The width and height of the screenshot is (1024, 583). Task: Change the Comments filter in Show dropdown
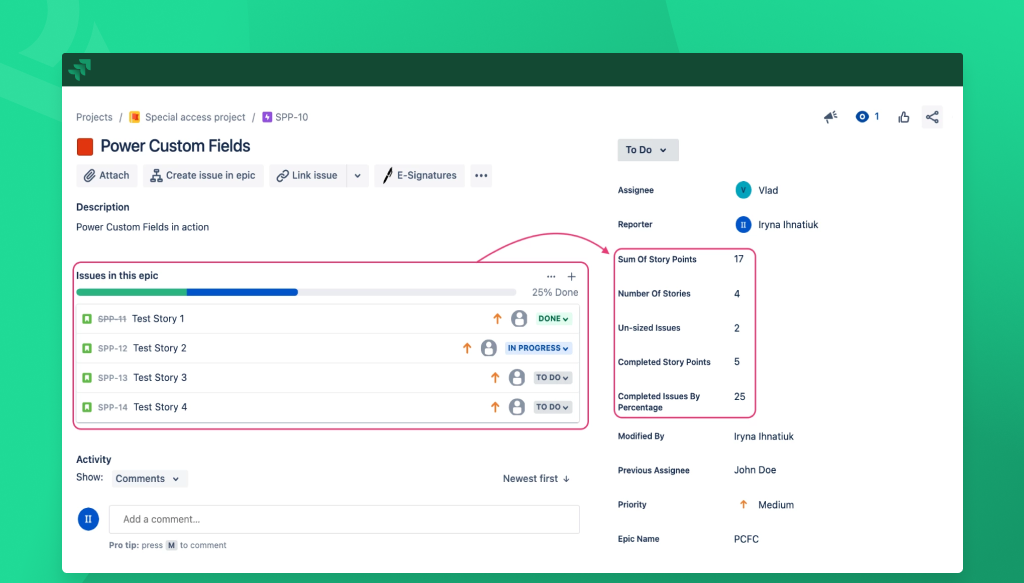click(148, 479)
